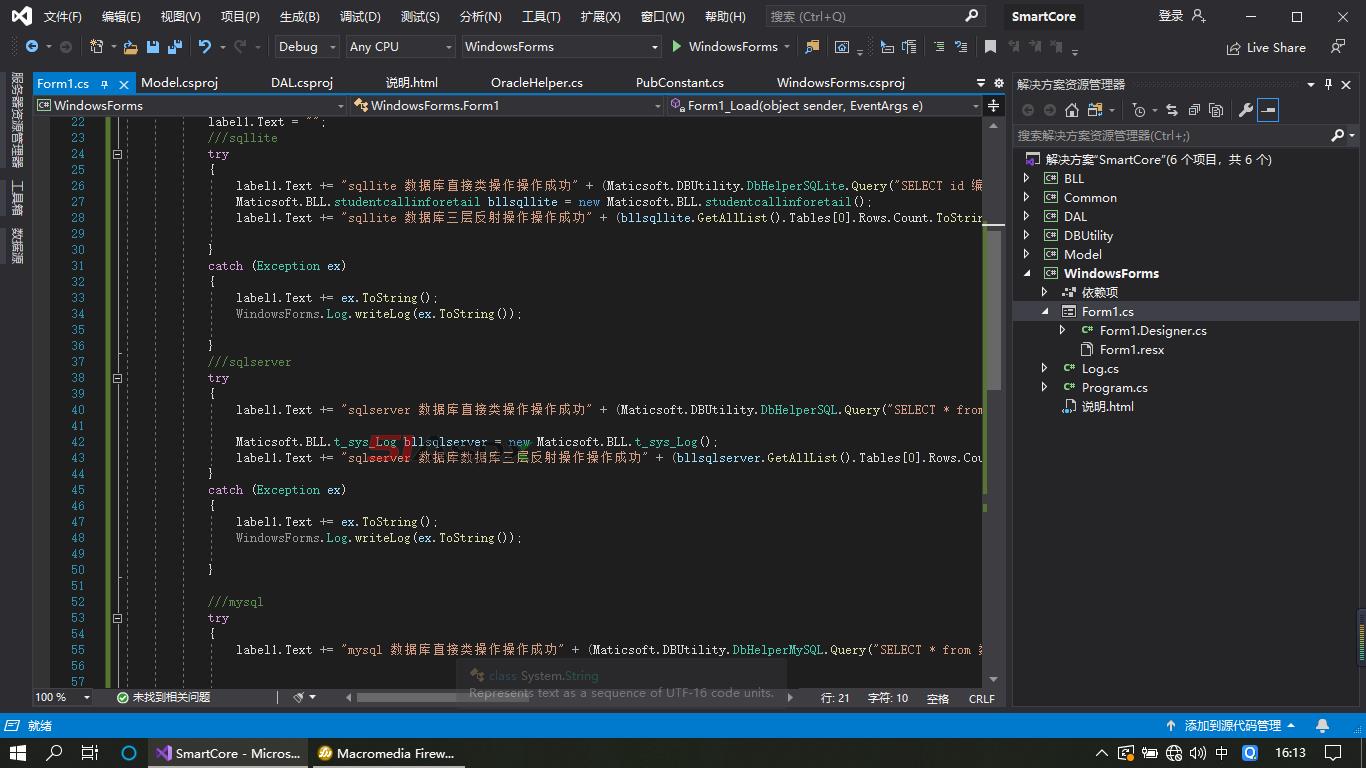1366x768 pixels.
Task: Select Log.cs in Solution Explorer
Action: [x=1100, y=368]
